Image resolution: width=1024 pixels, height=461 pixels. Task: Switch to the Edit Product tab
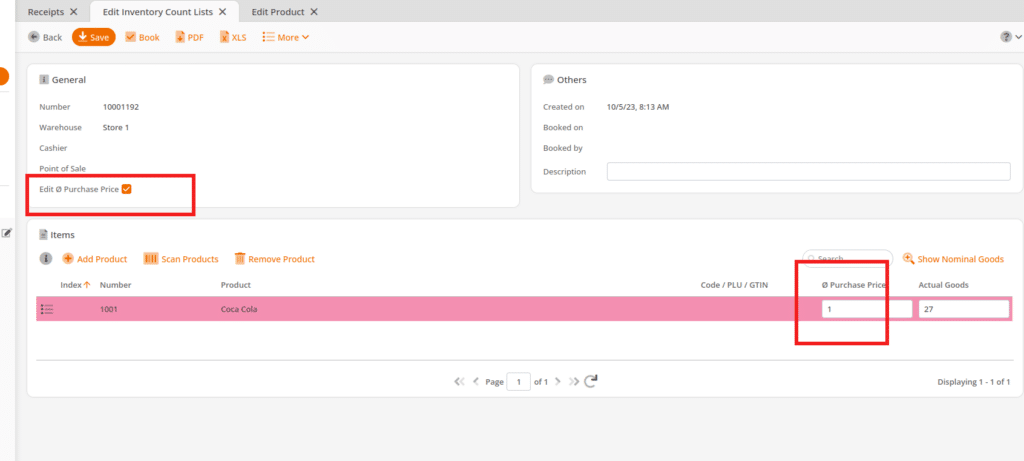click(x=278, y=12)
